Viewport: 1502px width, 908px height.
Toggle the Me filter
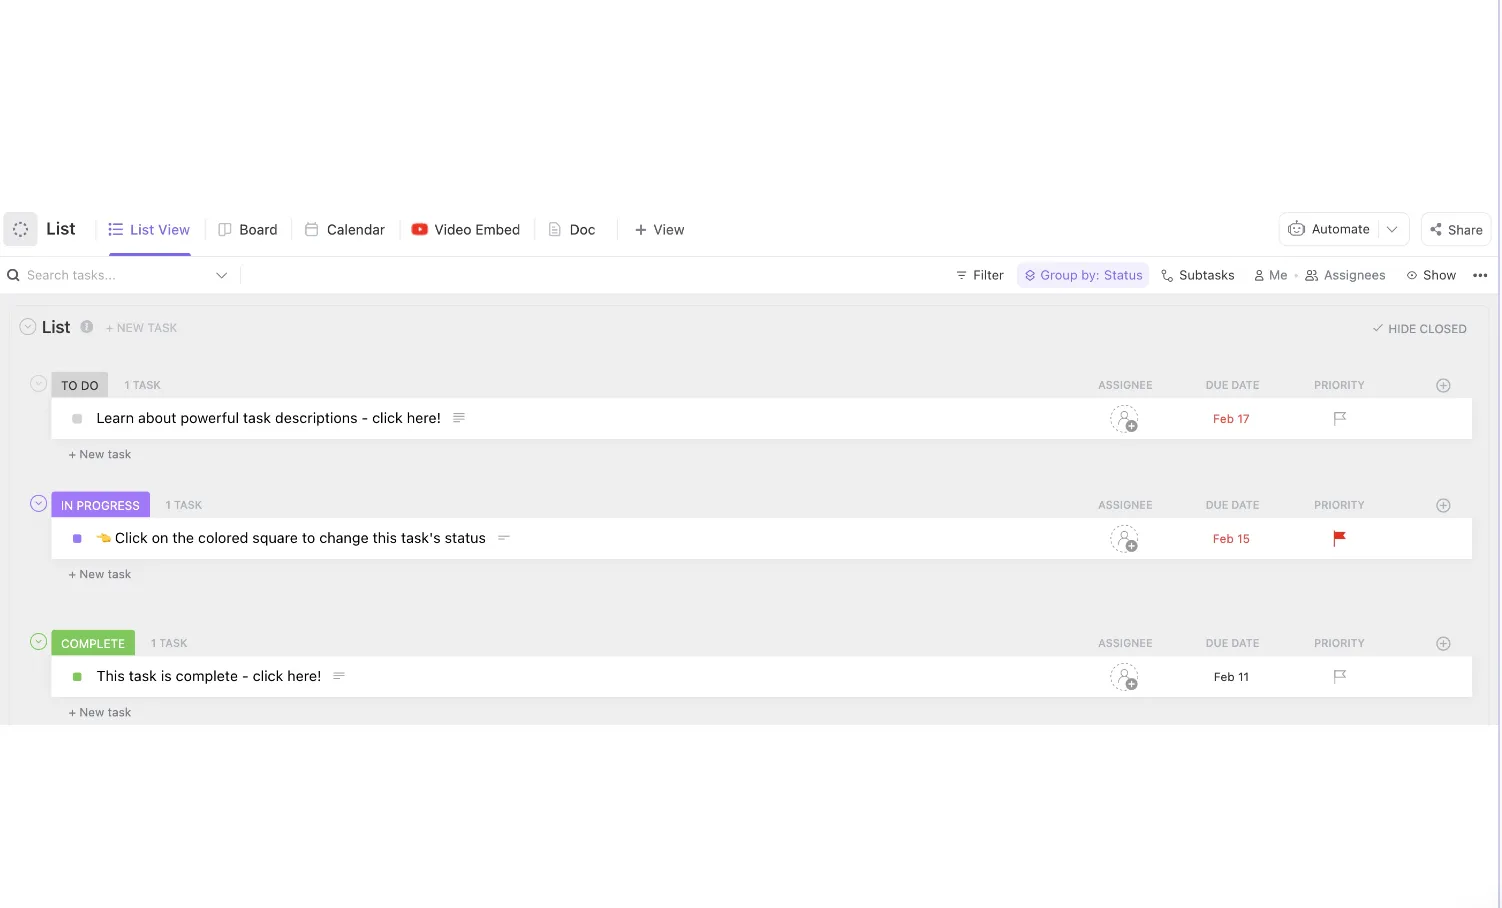[1270, 275]
